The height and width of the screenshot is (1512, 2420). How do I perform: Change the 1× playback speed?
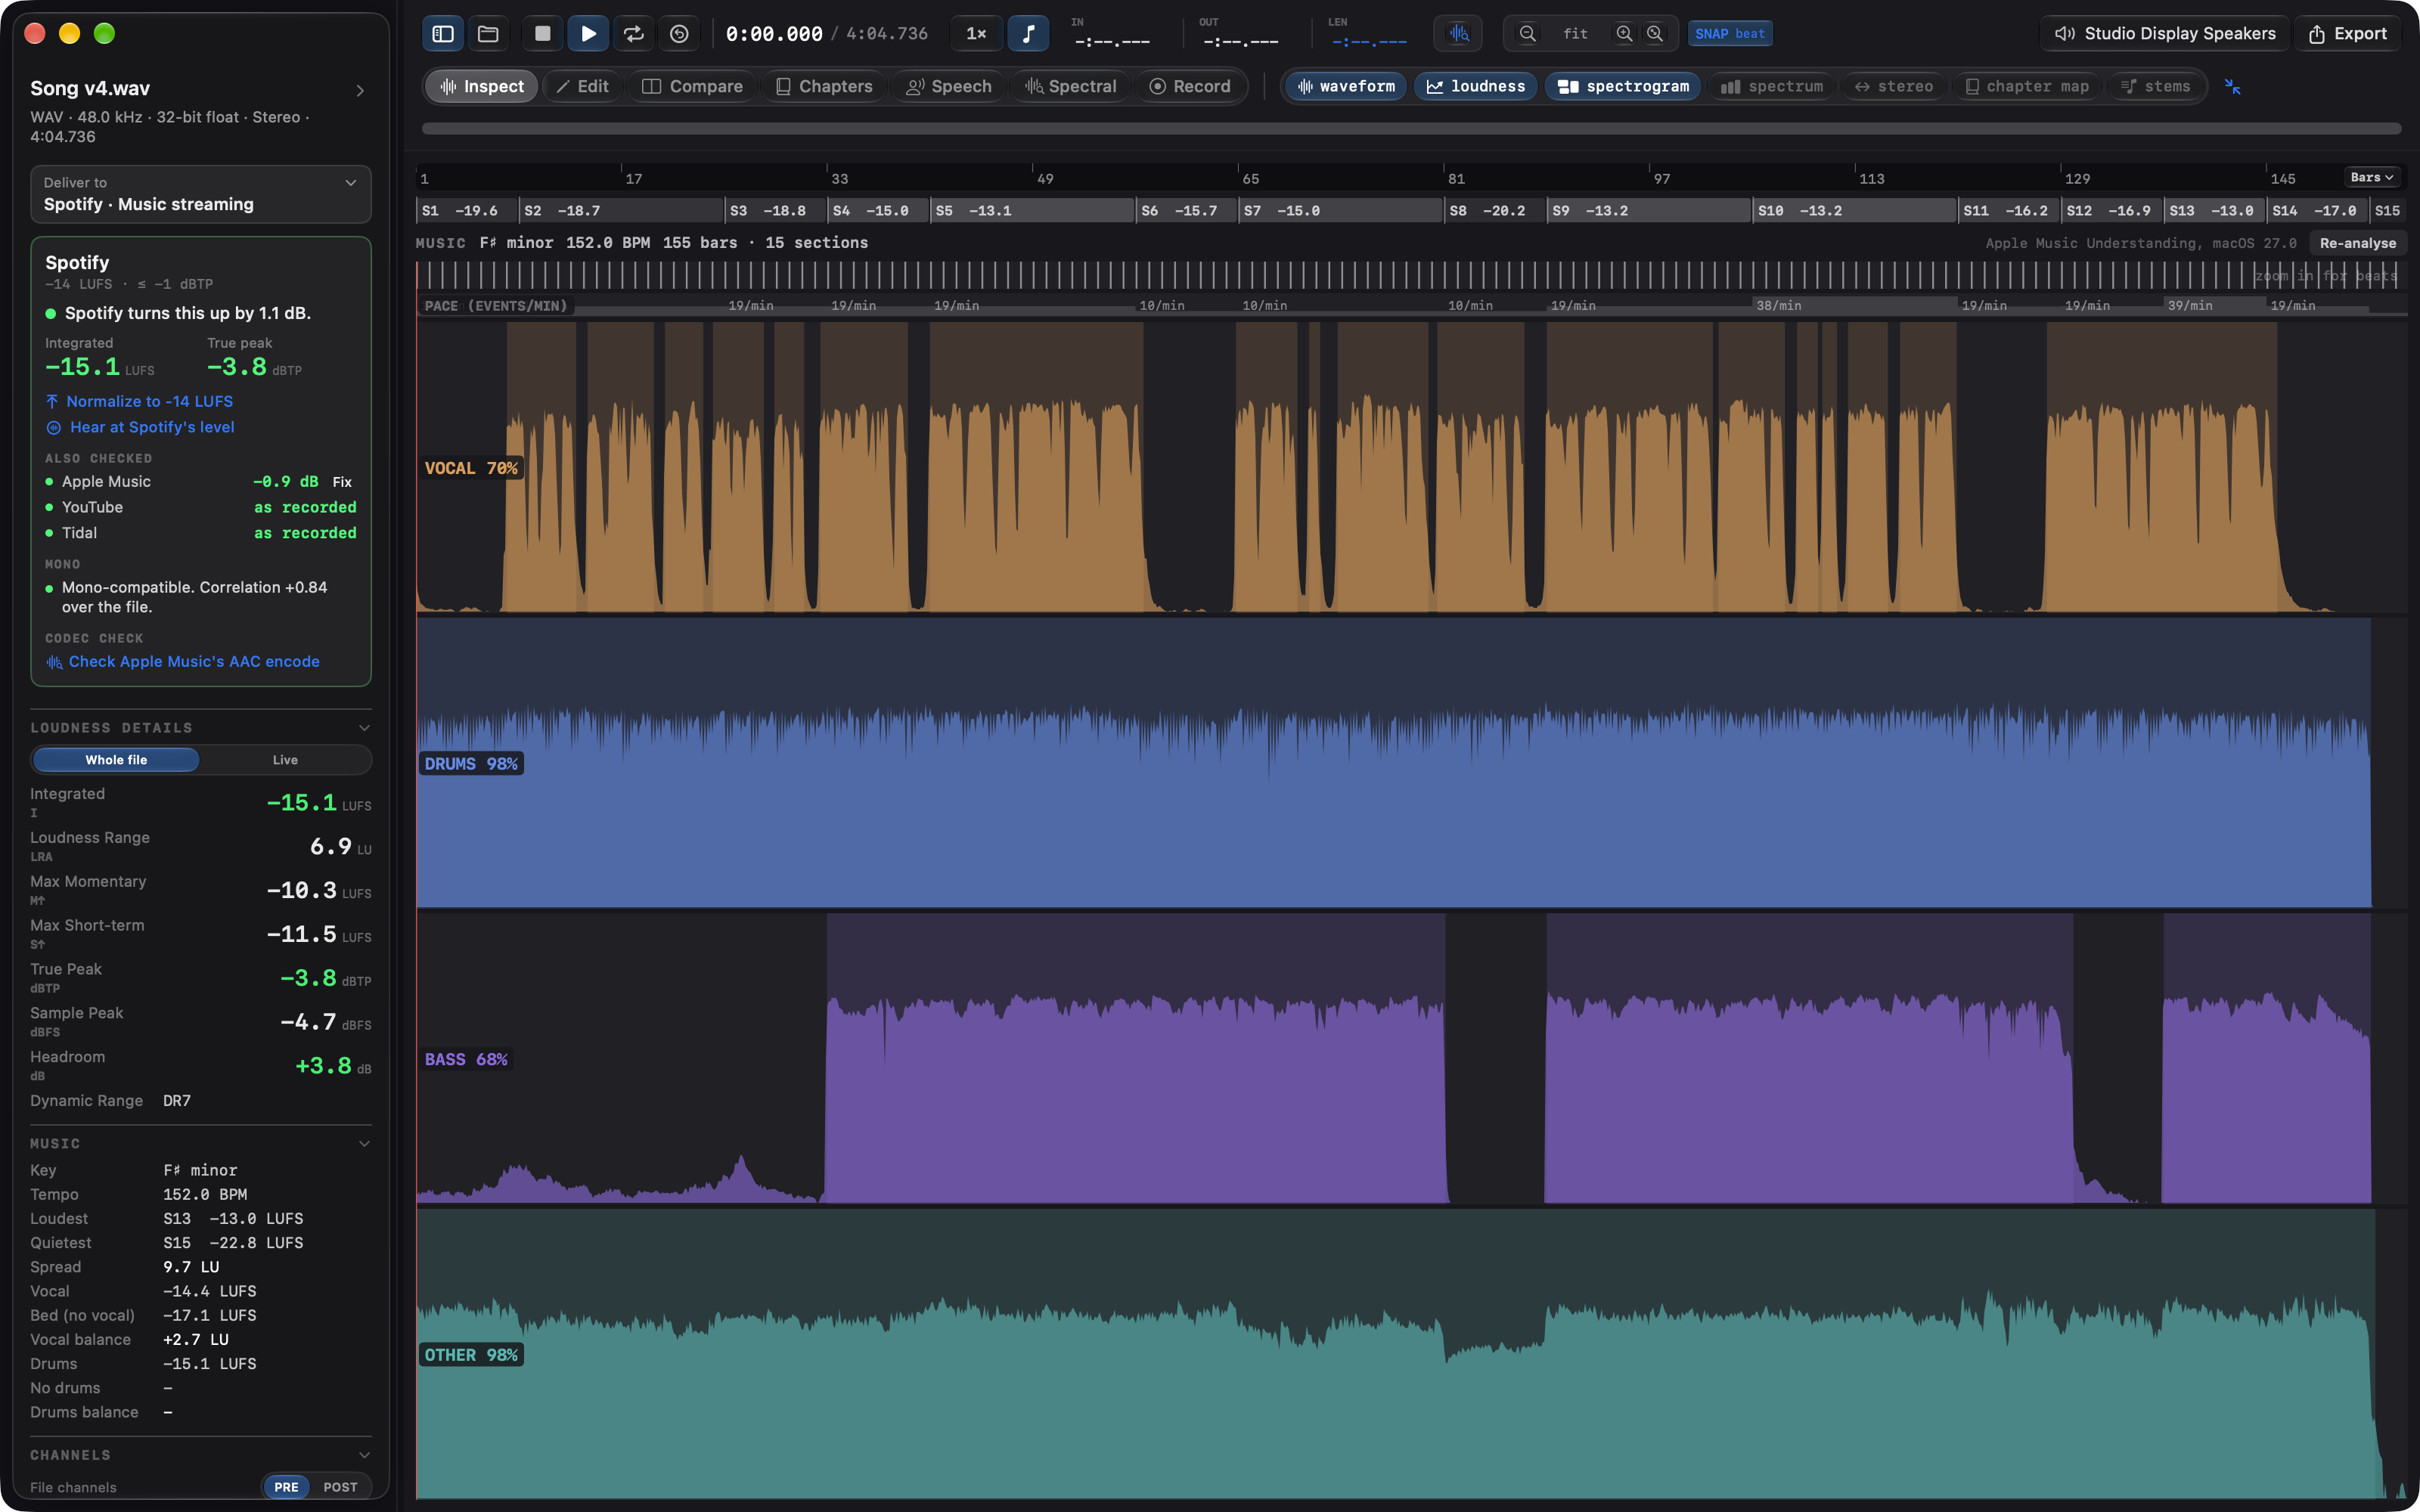pyautogui.click(x=976, y=33)
